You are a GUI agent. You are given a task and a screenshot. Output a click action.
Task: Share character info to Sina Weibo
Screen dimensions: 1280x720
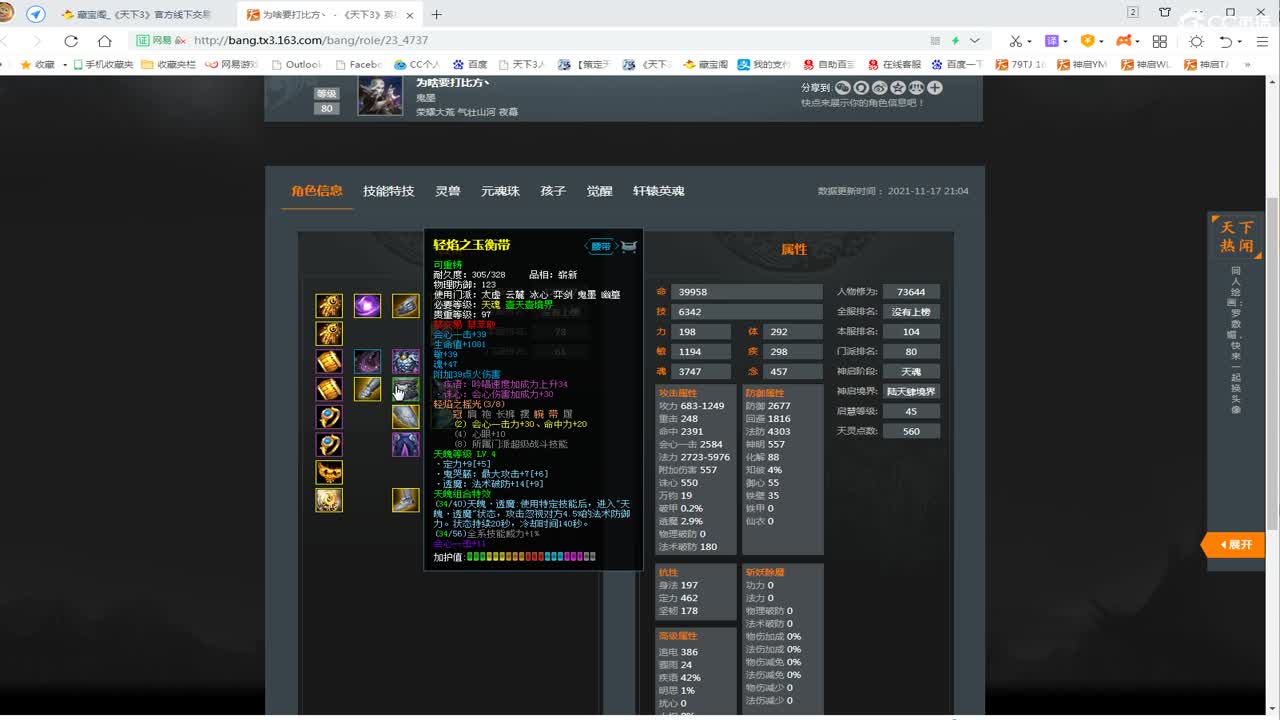[881, 88]
